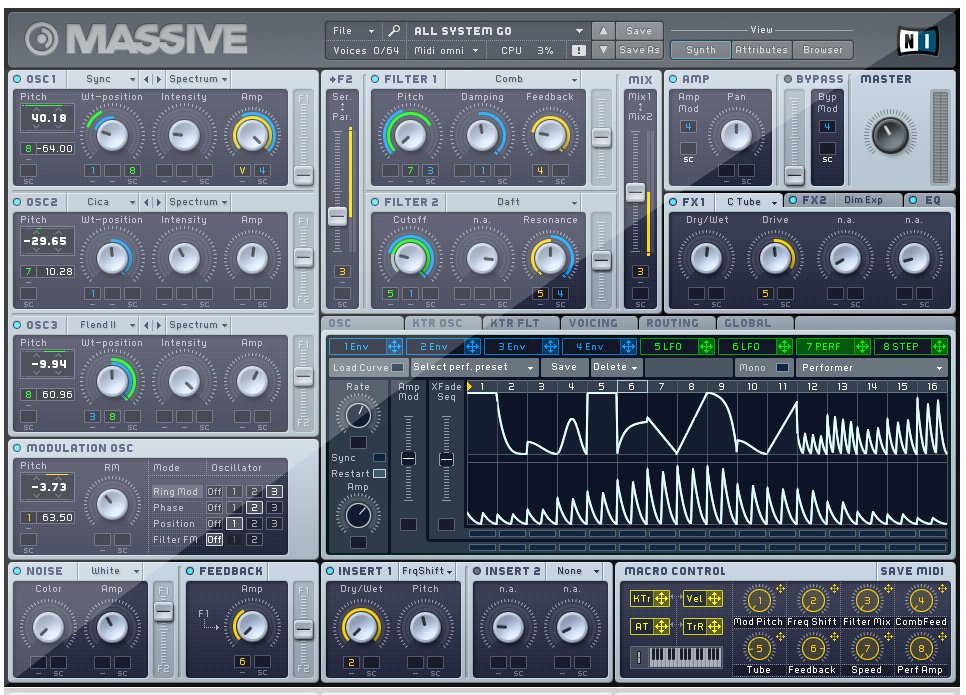Open Insert 1 FrqShift effect dropdown
The image size is (966, 695).
coord(427,571)
